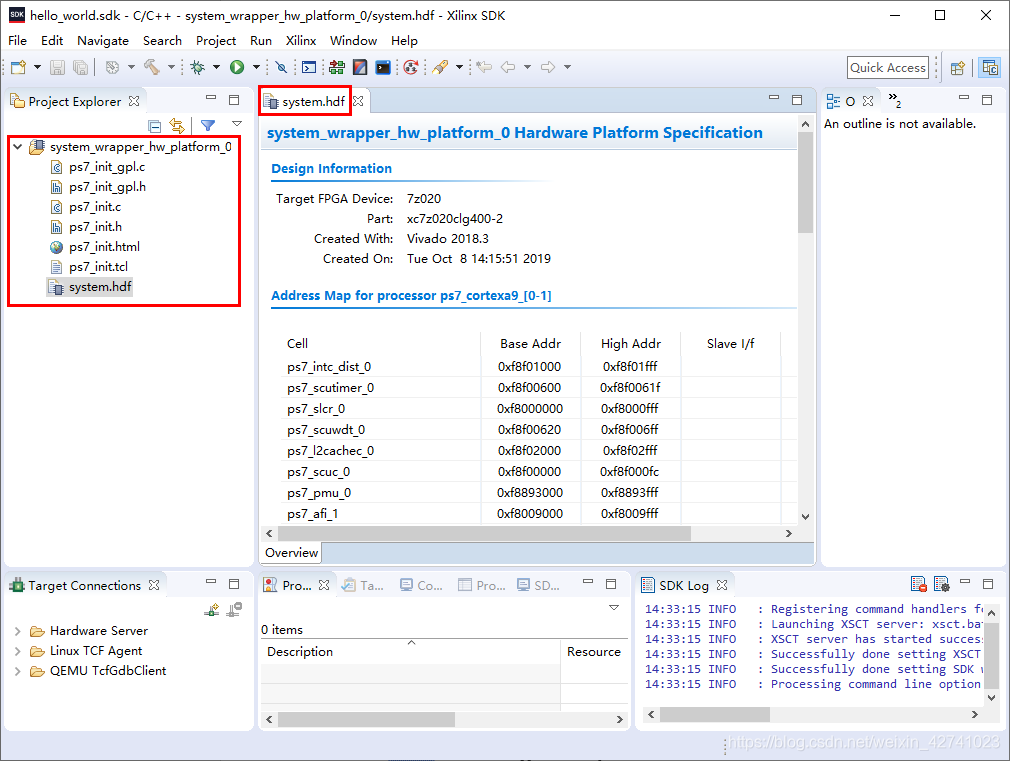Maximize the Project Explorer view
The height and width of the screenshot is (761, 1010).
(234, 100)
